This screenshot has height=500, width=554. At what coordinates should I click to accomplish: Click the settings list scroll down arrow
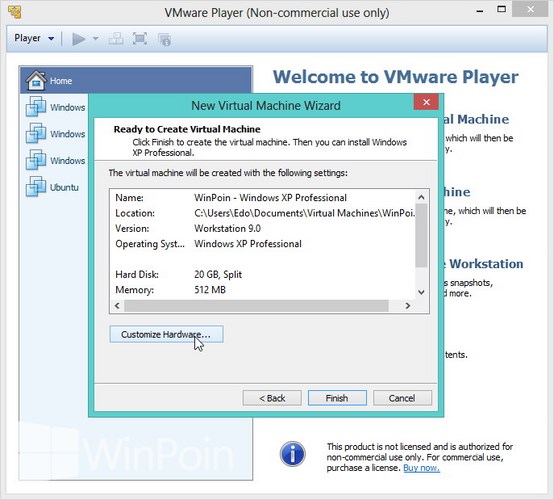[x=421, y=292]
